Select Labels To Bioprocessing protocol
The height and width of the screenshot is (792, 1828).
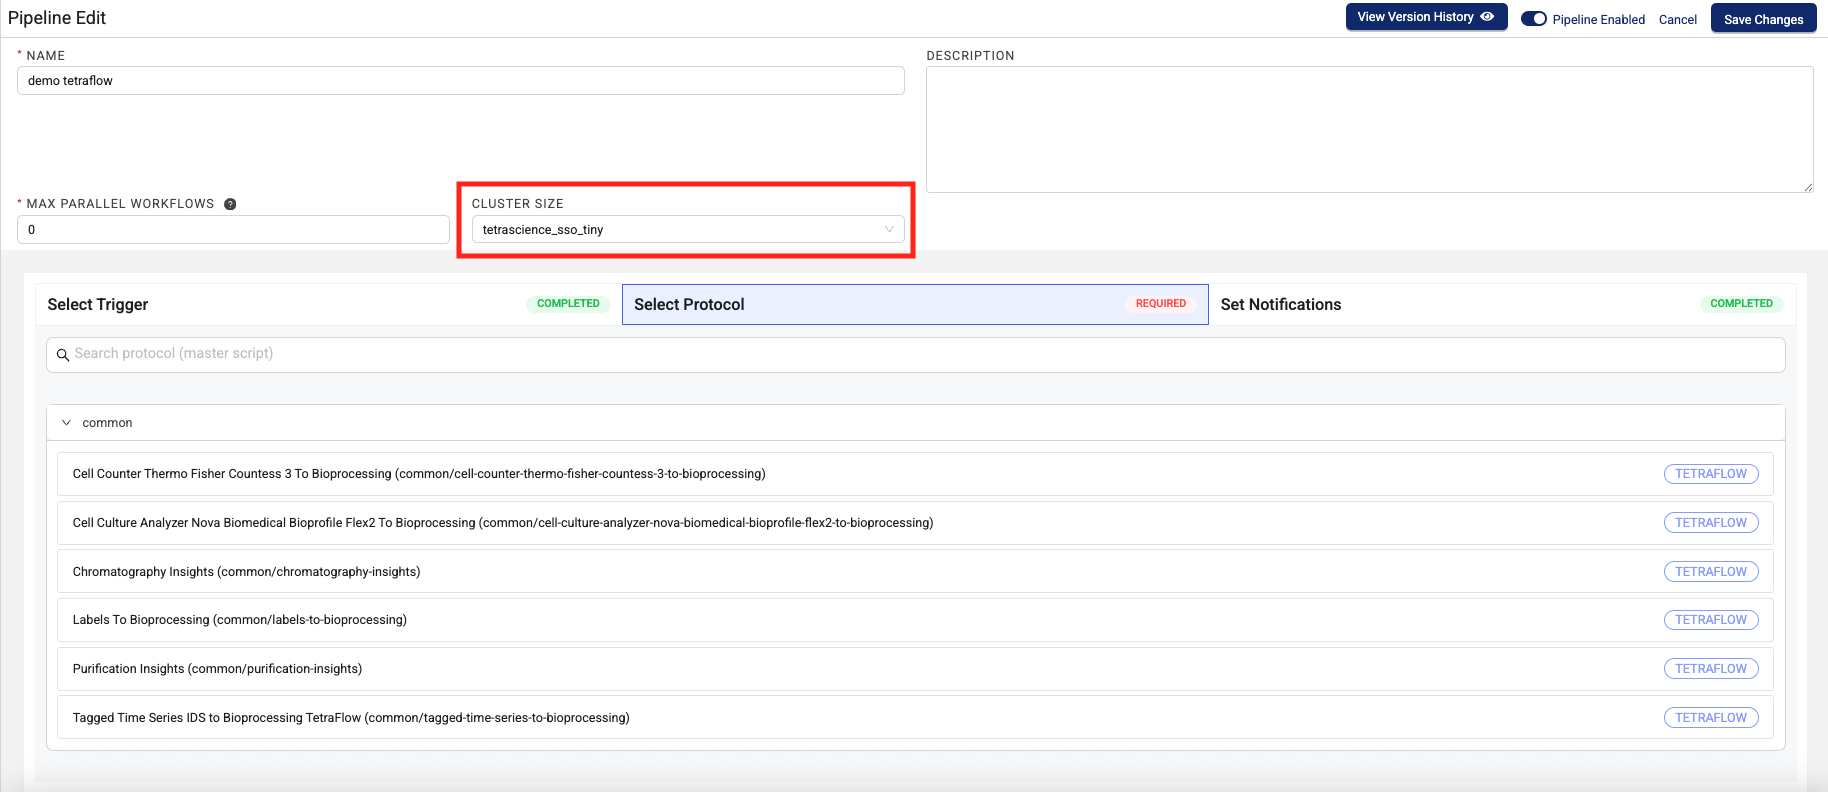pos(915,620)
